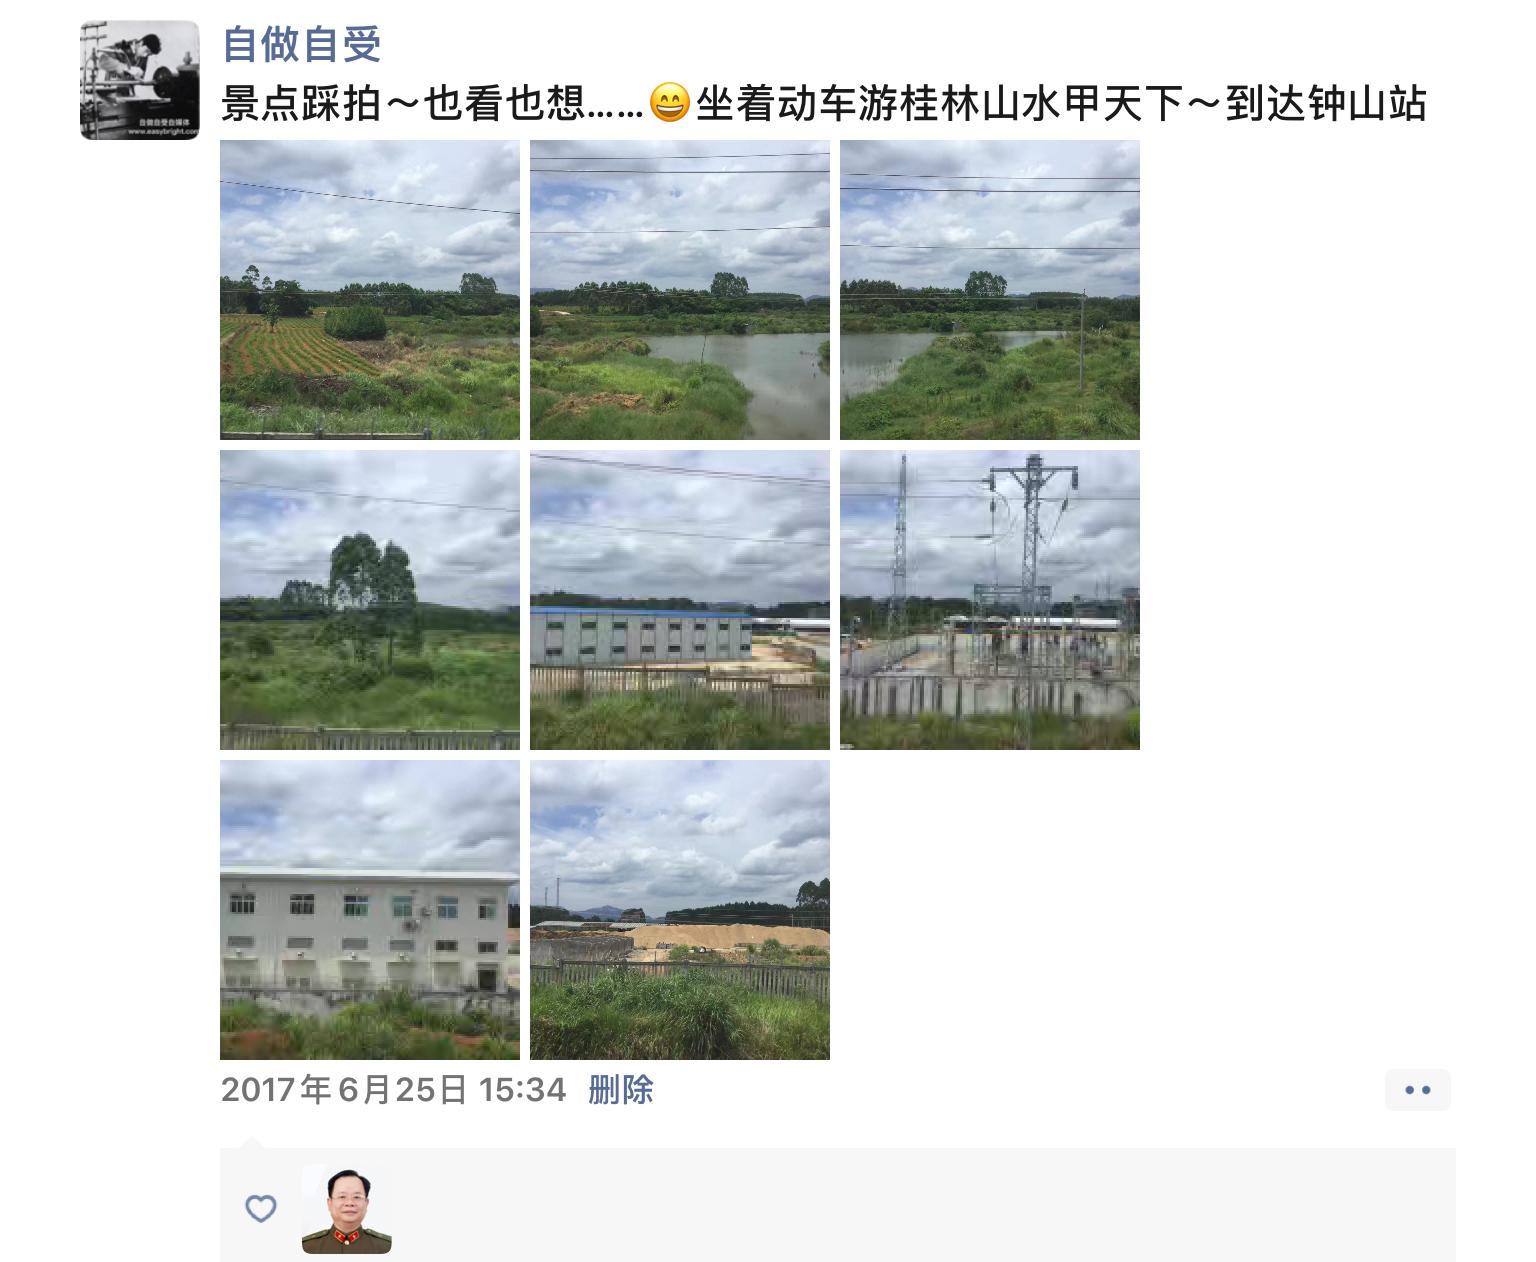Open the pond with utility pole photo
Image resolution: width=1536 pixels, height=1262 pixels.
click(990, 290)
